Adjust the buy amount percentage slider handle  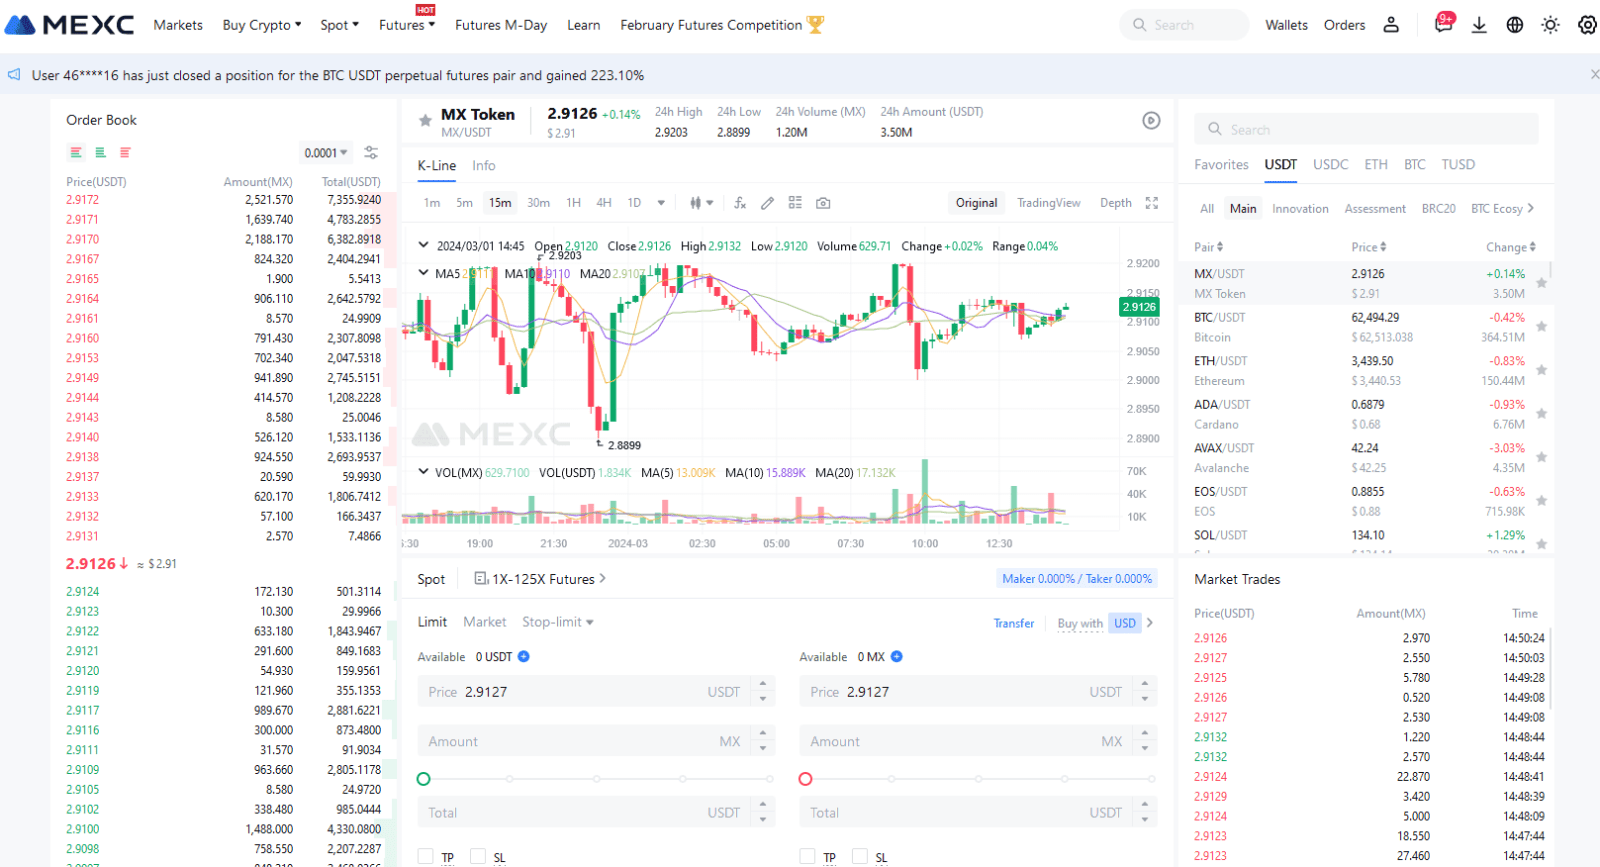point(424,779)
